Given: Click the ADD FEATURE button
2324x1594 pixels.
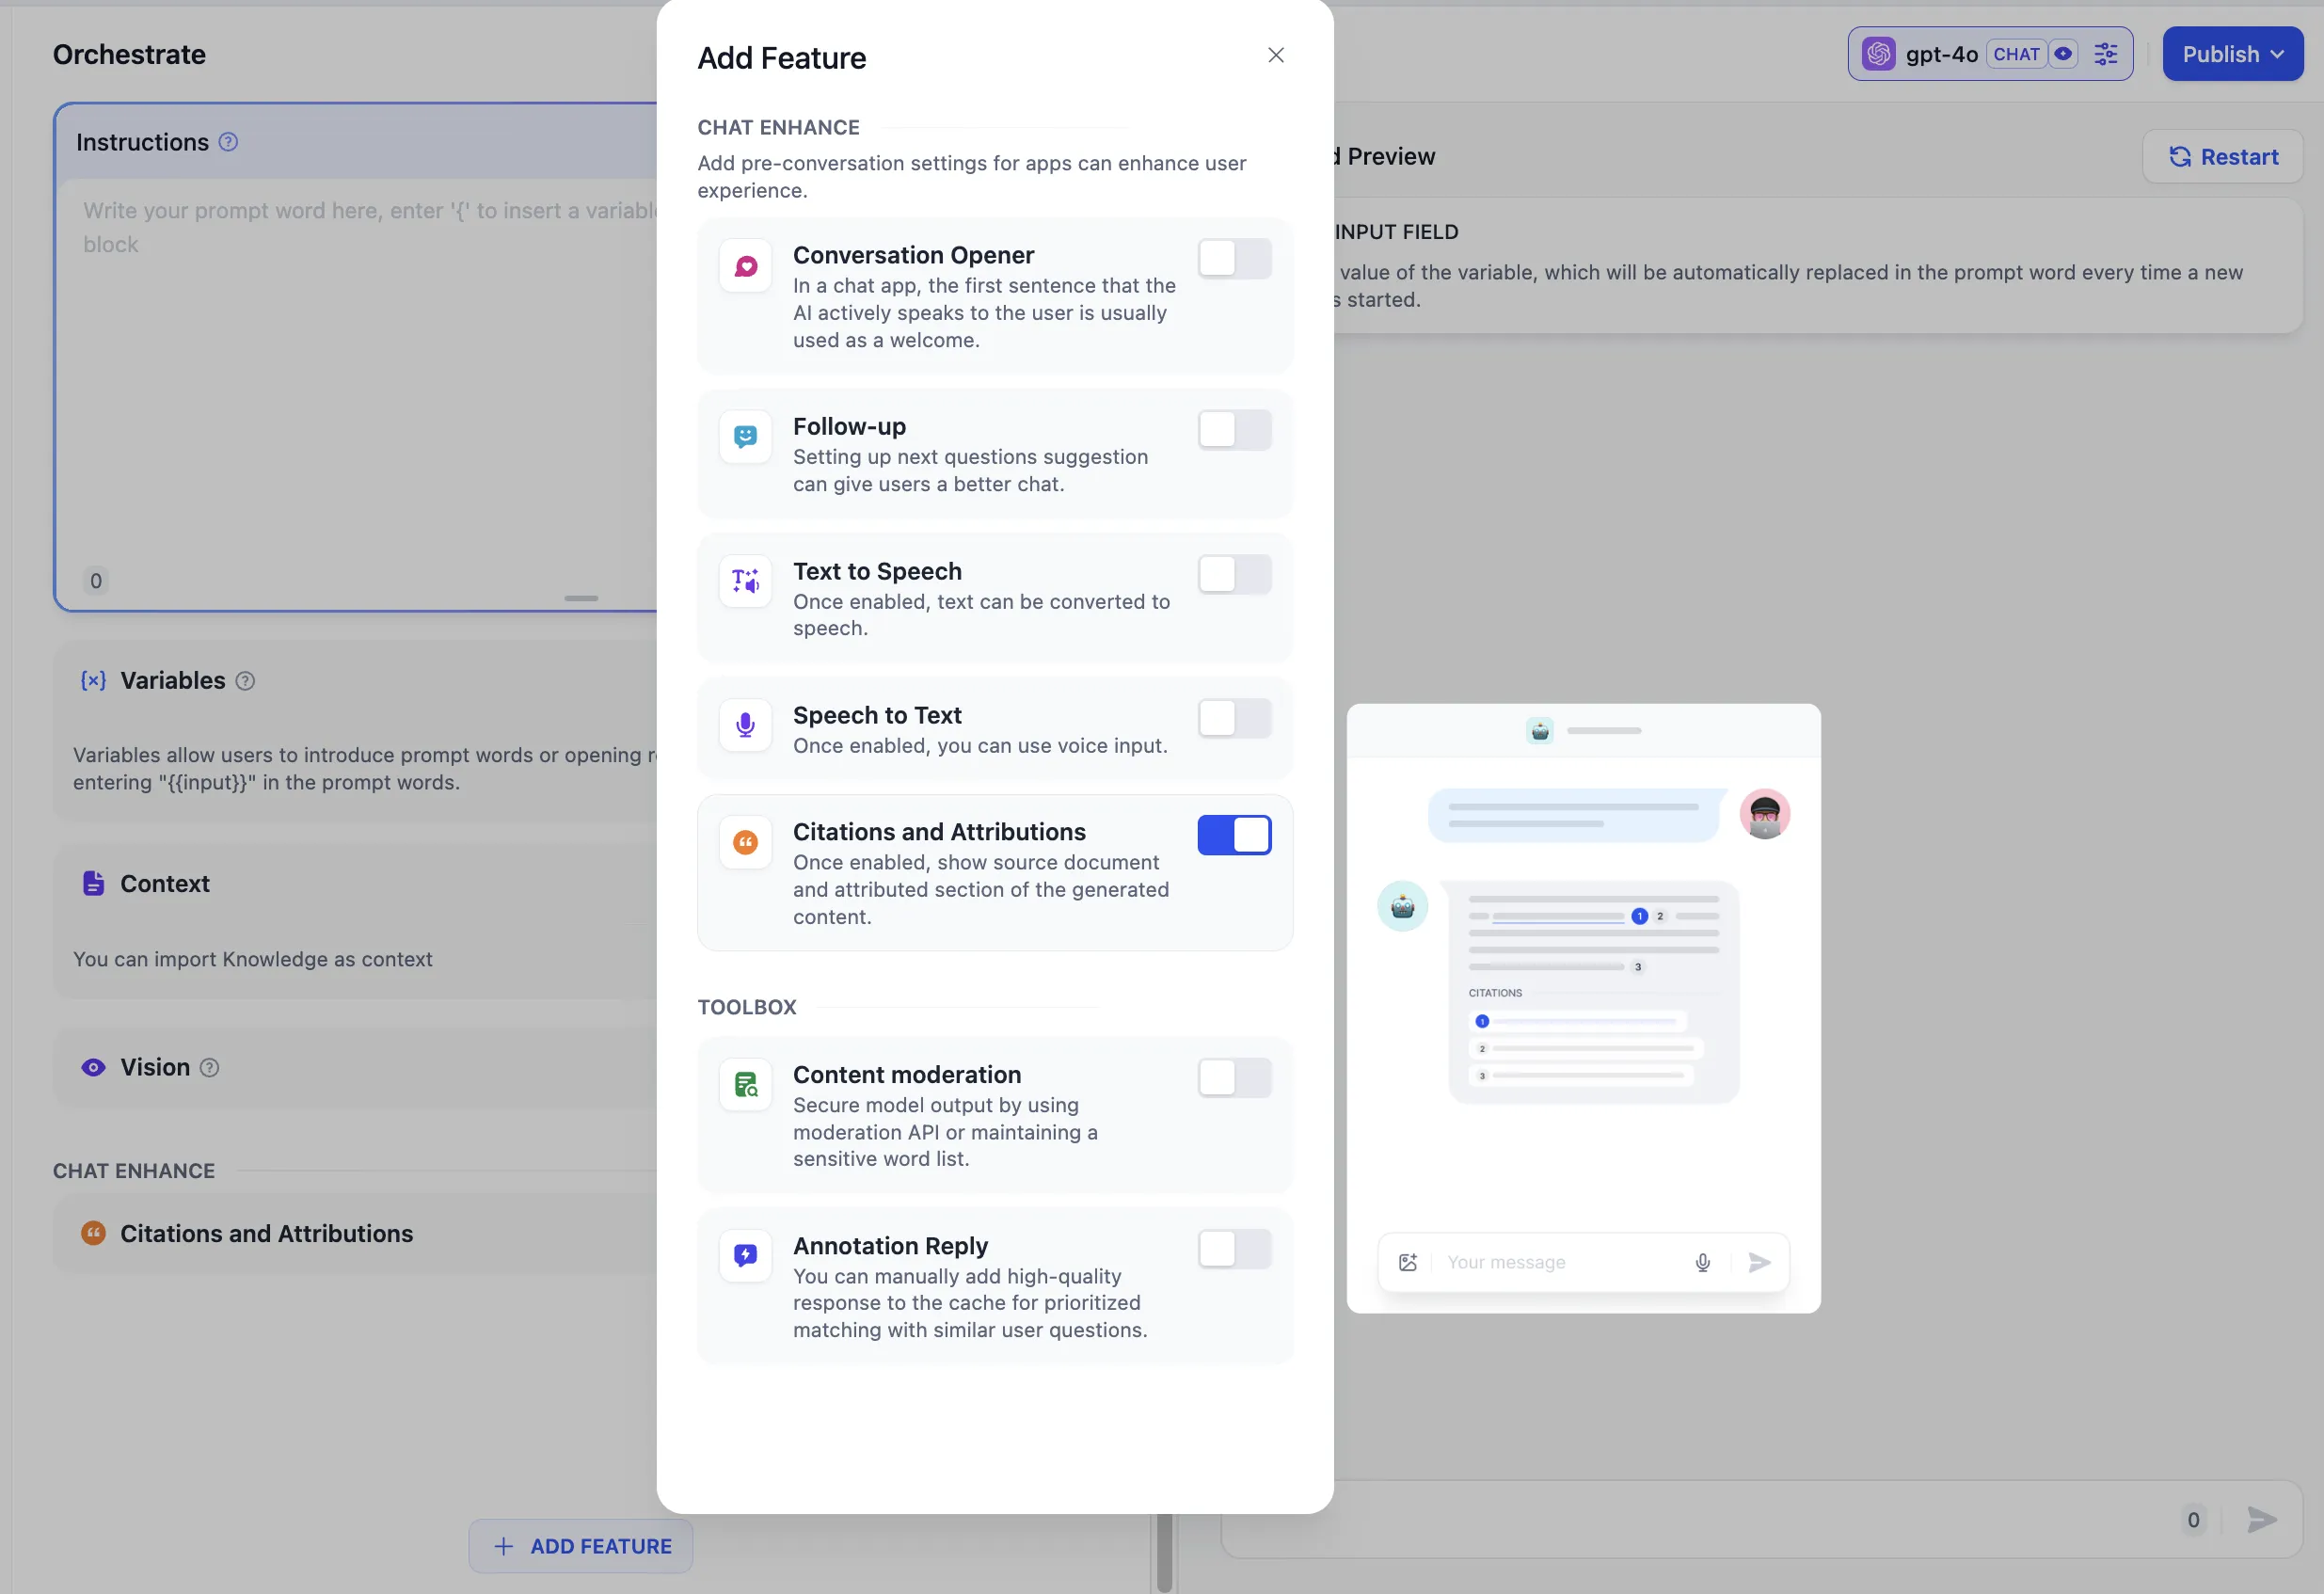Looking at the screenshot, I should click(581, 1545).
